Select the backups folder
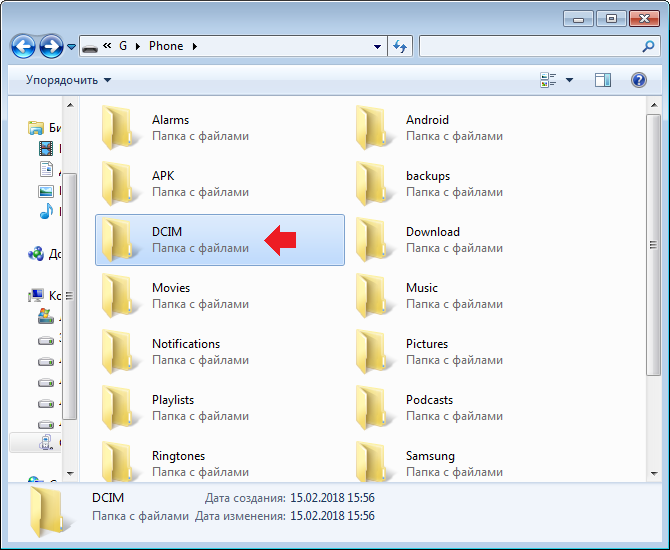The width and height of the screenshot is (670, 550). [x=473, y=184]
